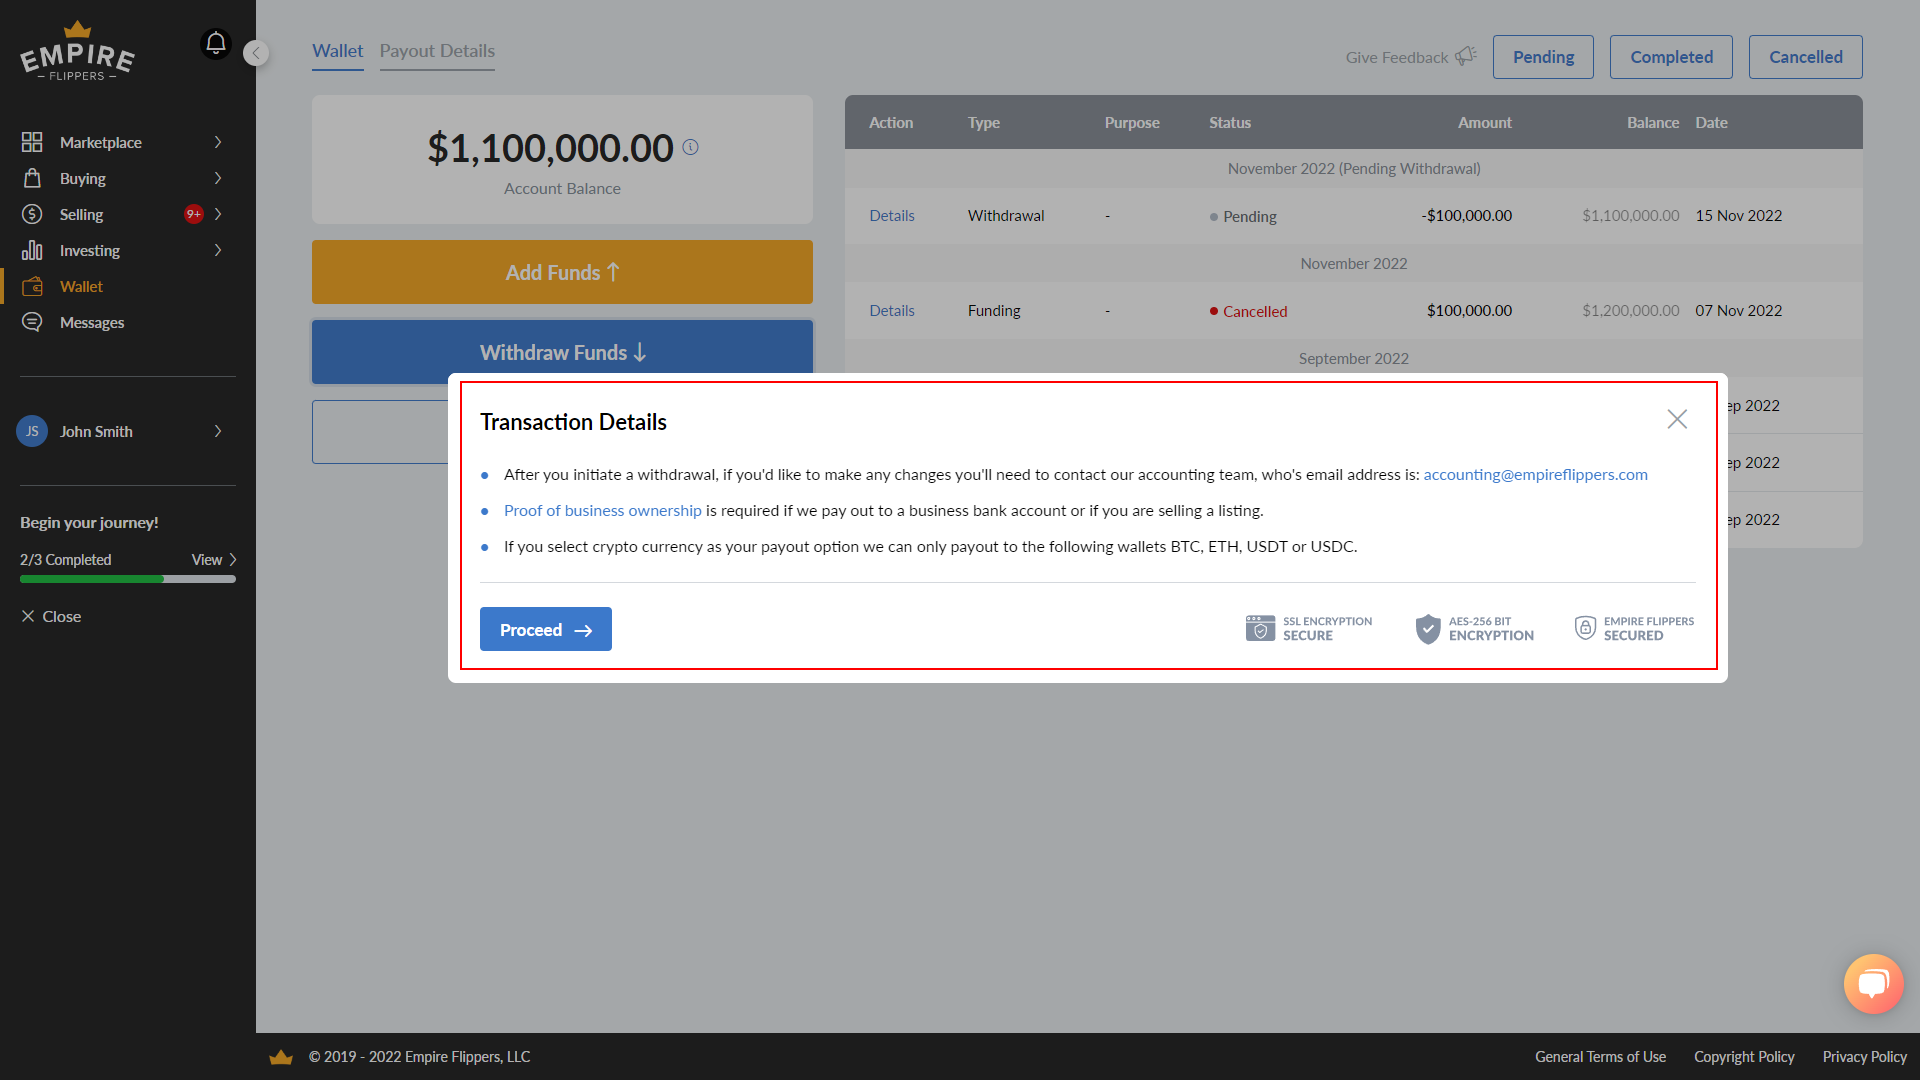Screen dimensions: 1920x1080
Task: Expand the Investing menu chevron
Action: click(218, 250)
